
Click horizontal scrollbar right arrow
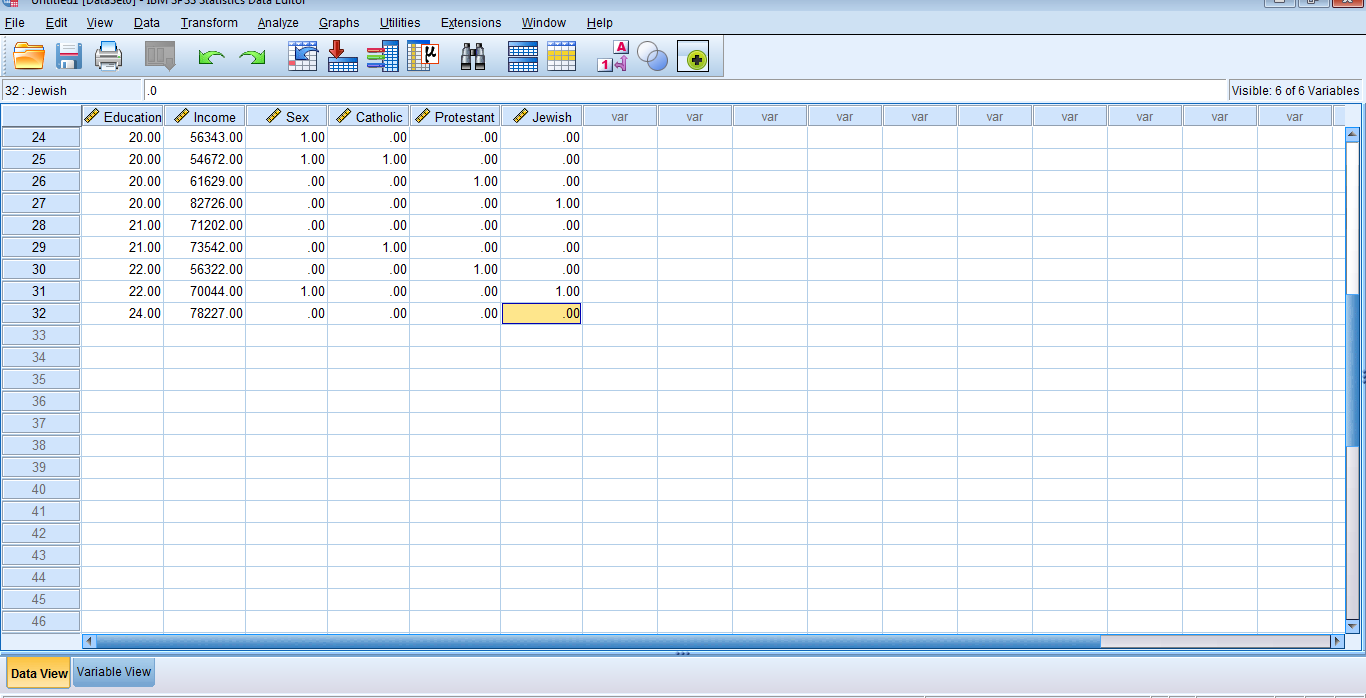coord(1337,641)
